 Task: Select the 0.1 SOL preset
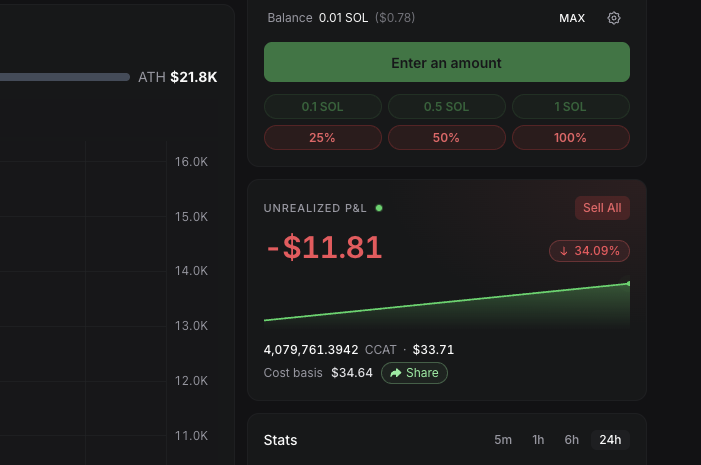(323, 106)
